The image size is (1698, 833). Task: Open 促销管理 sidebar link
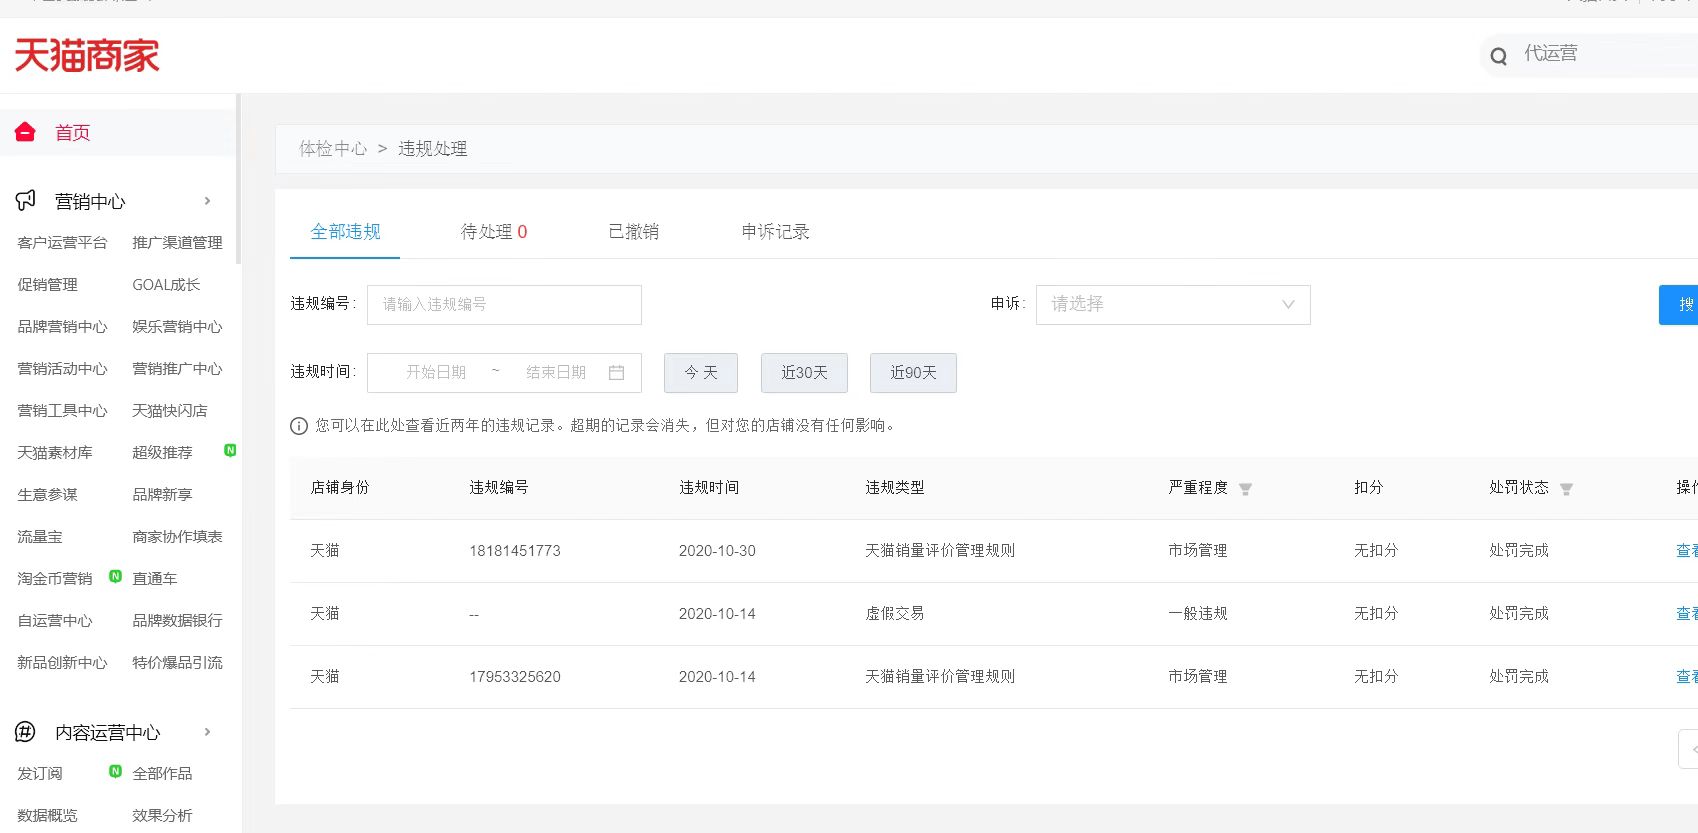point(47,285)
